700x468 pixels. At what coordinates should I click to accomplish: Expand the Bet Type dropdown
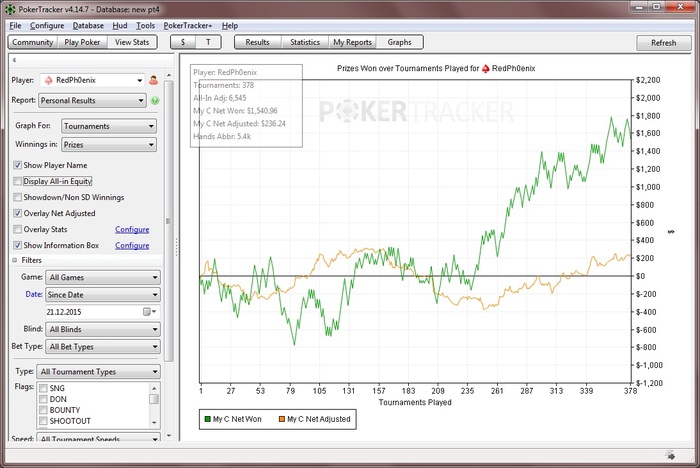point(102,346)
